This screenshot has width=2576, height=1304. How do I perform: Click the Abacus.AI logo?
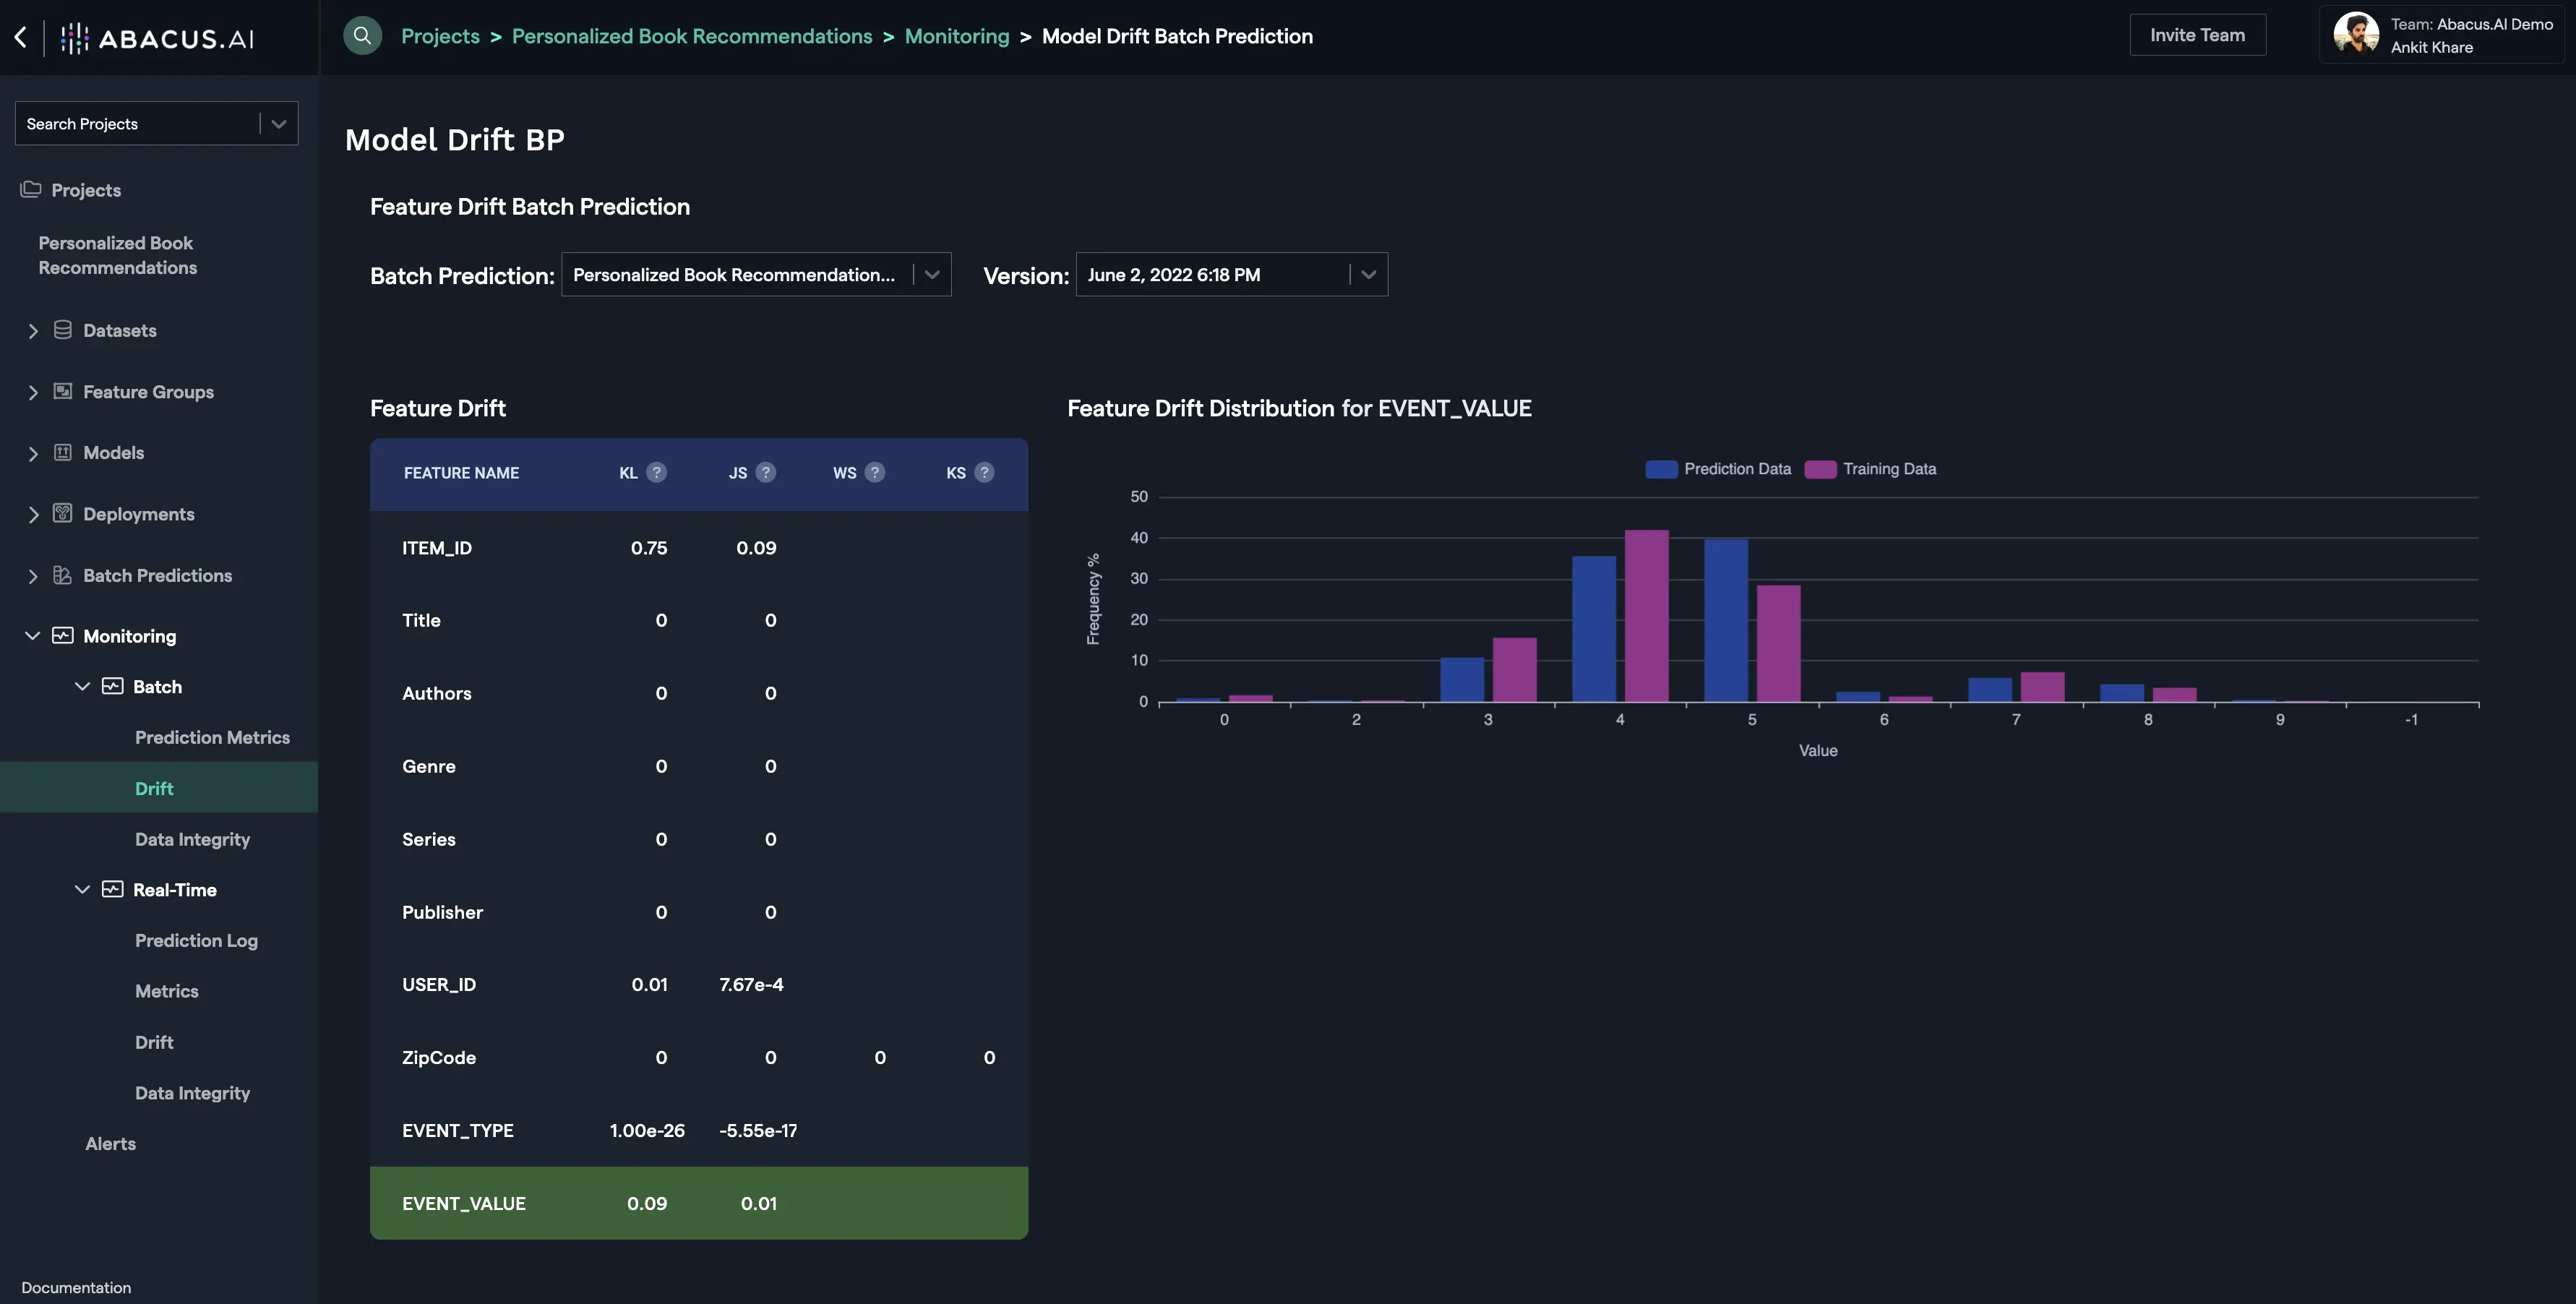pyautogui.click(x=157, y=38)
